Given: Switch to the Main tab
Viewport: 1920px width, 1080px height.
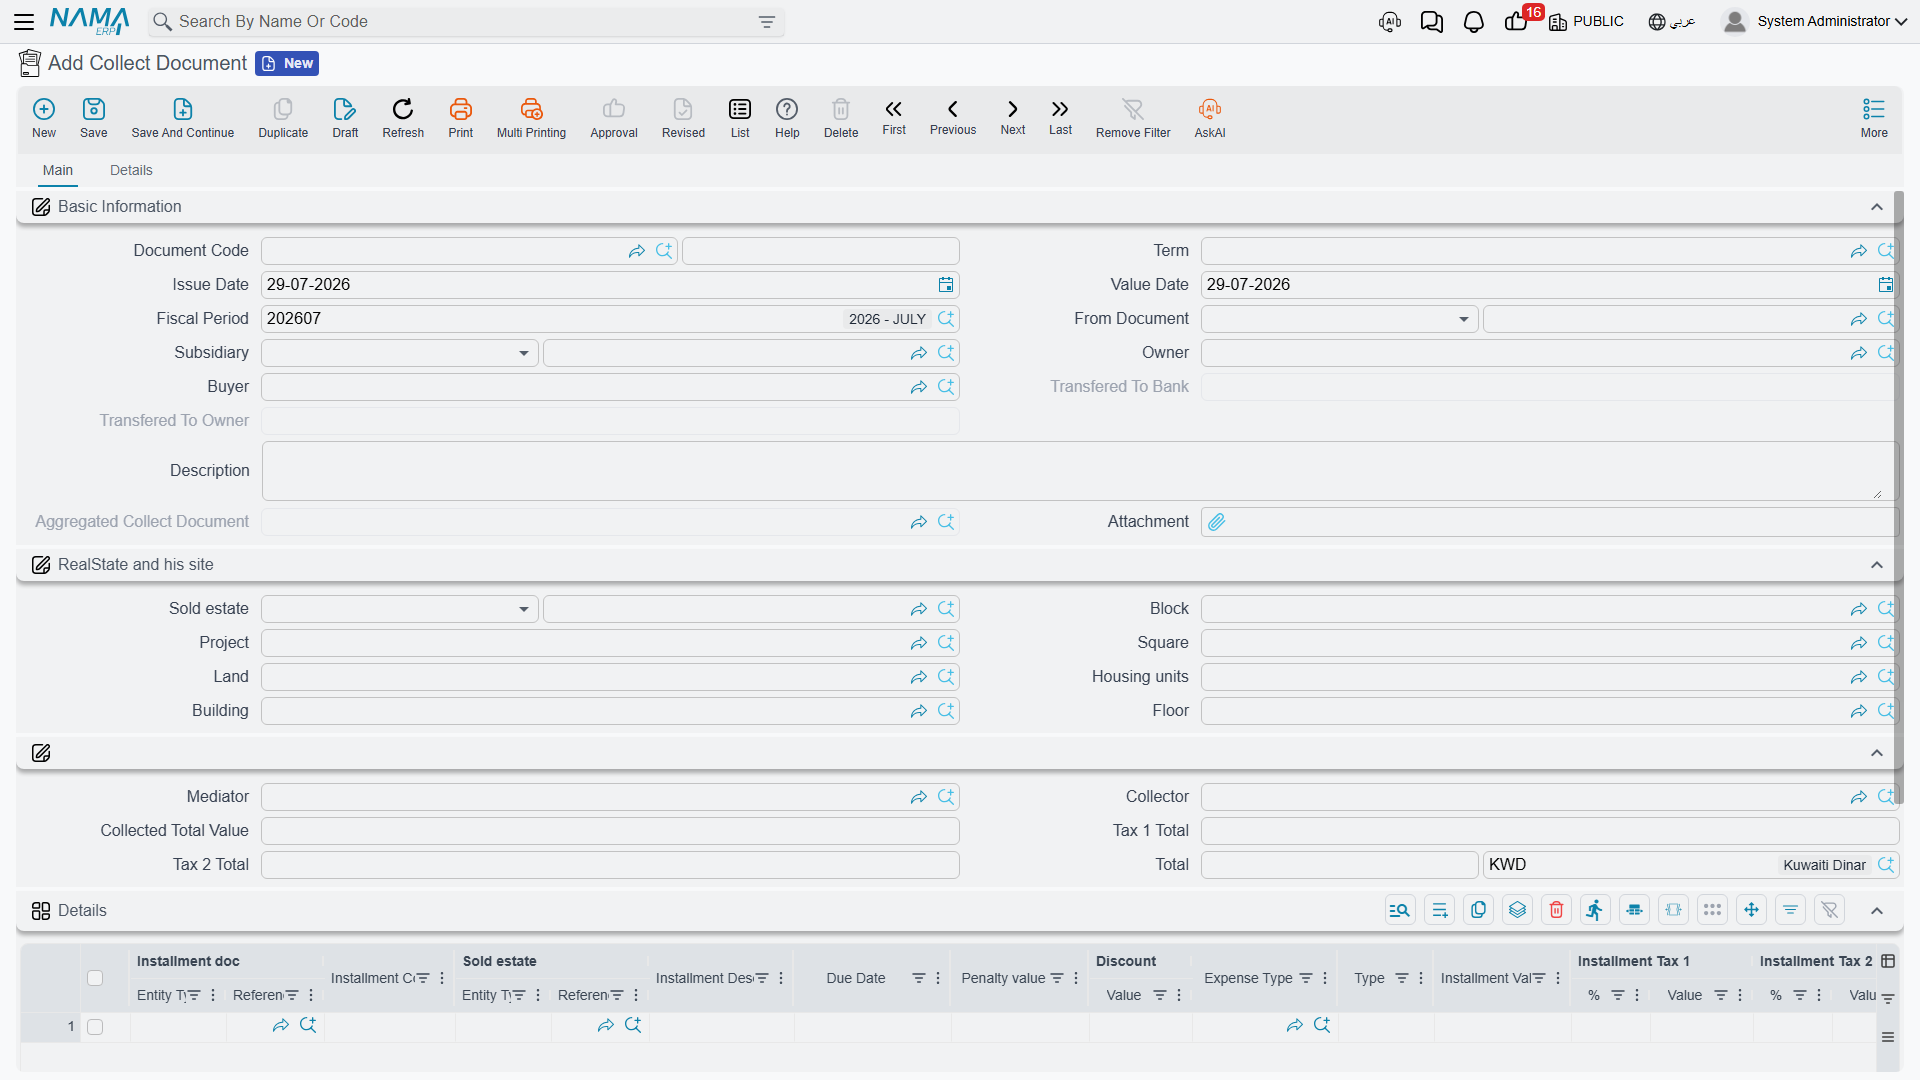Looking at the screenshot, I should point(58,170).
